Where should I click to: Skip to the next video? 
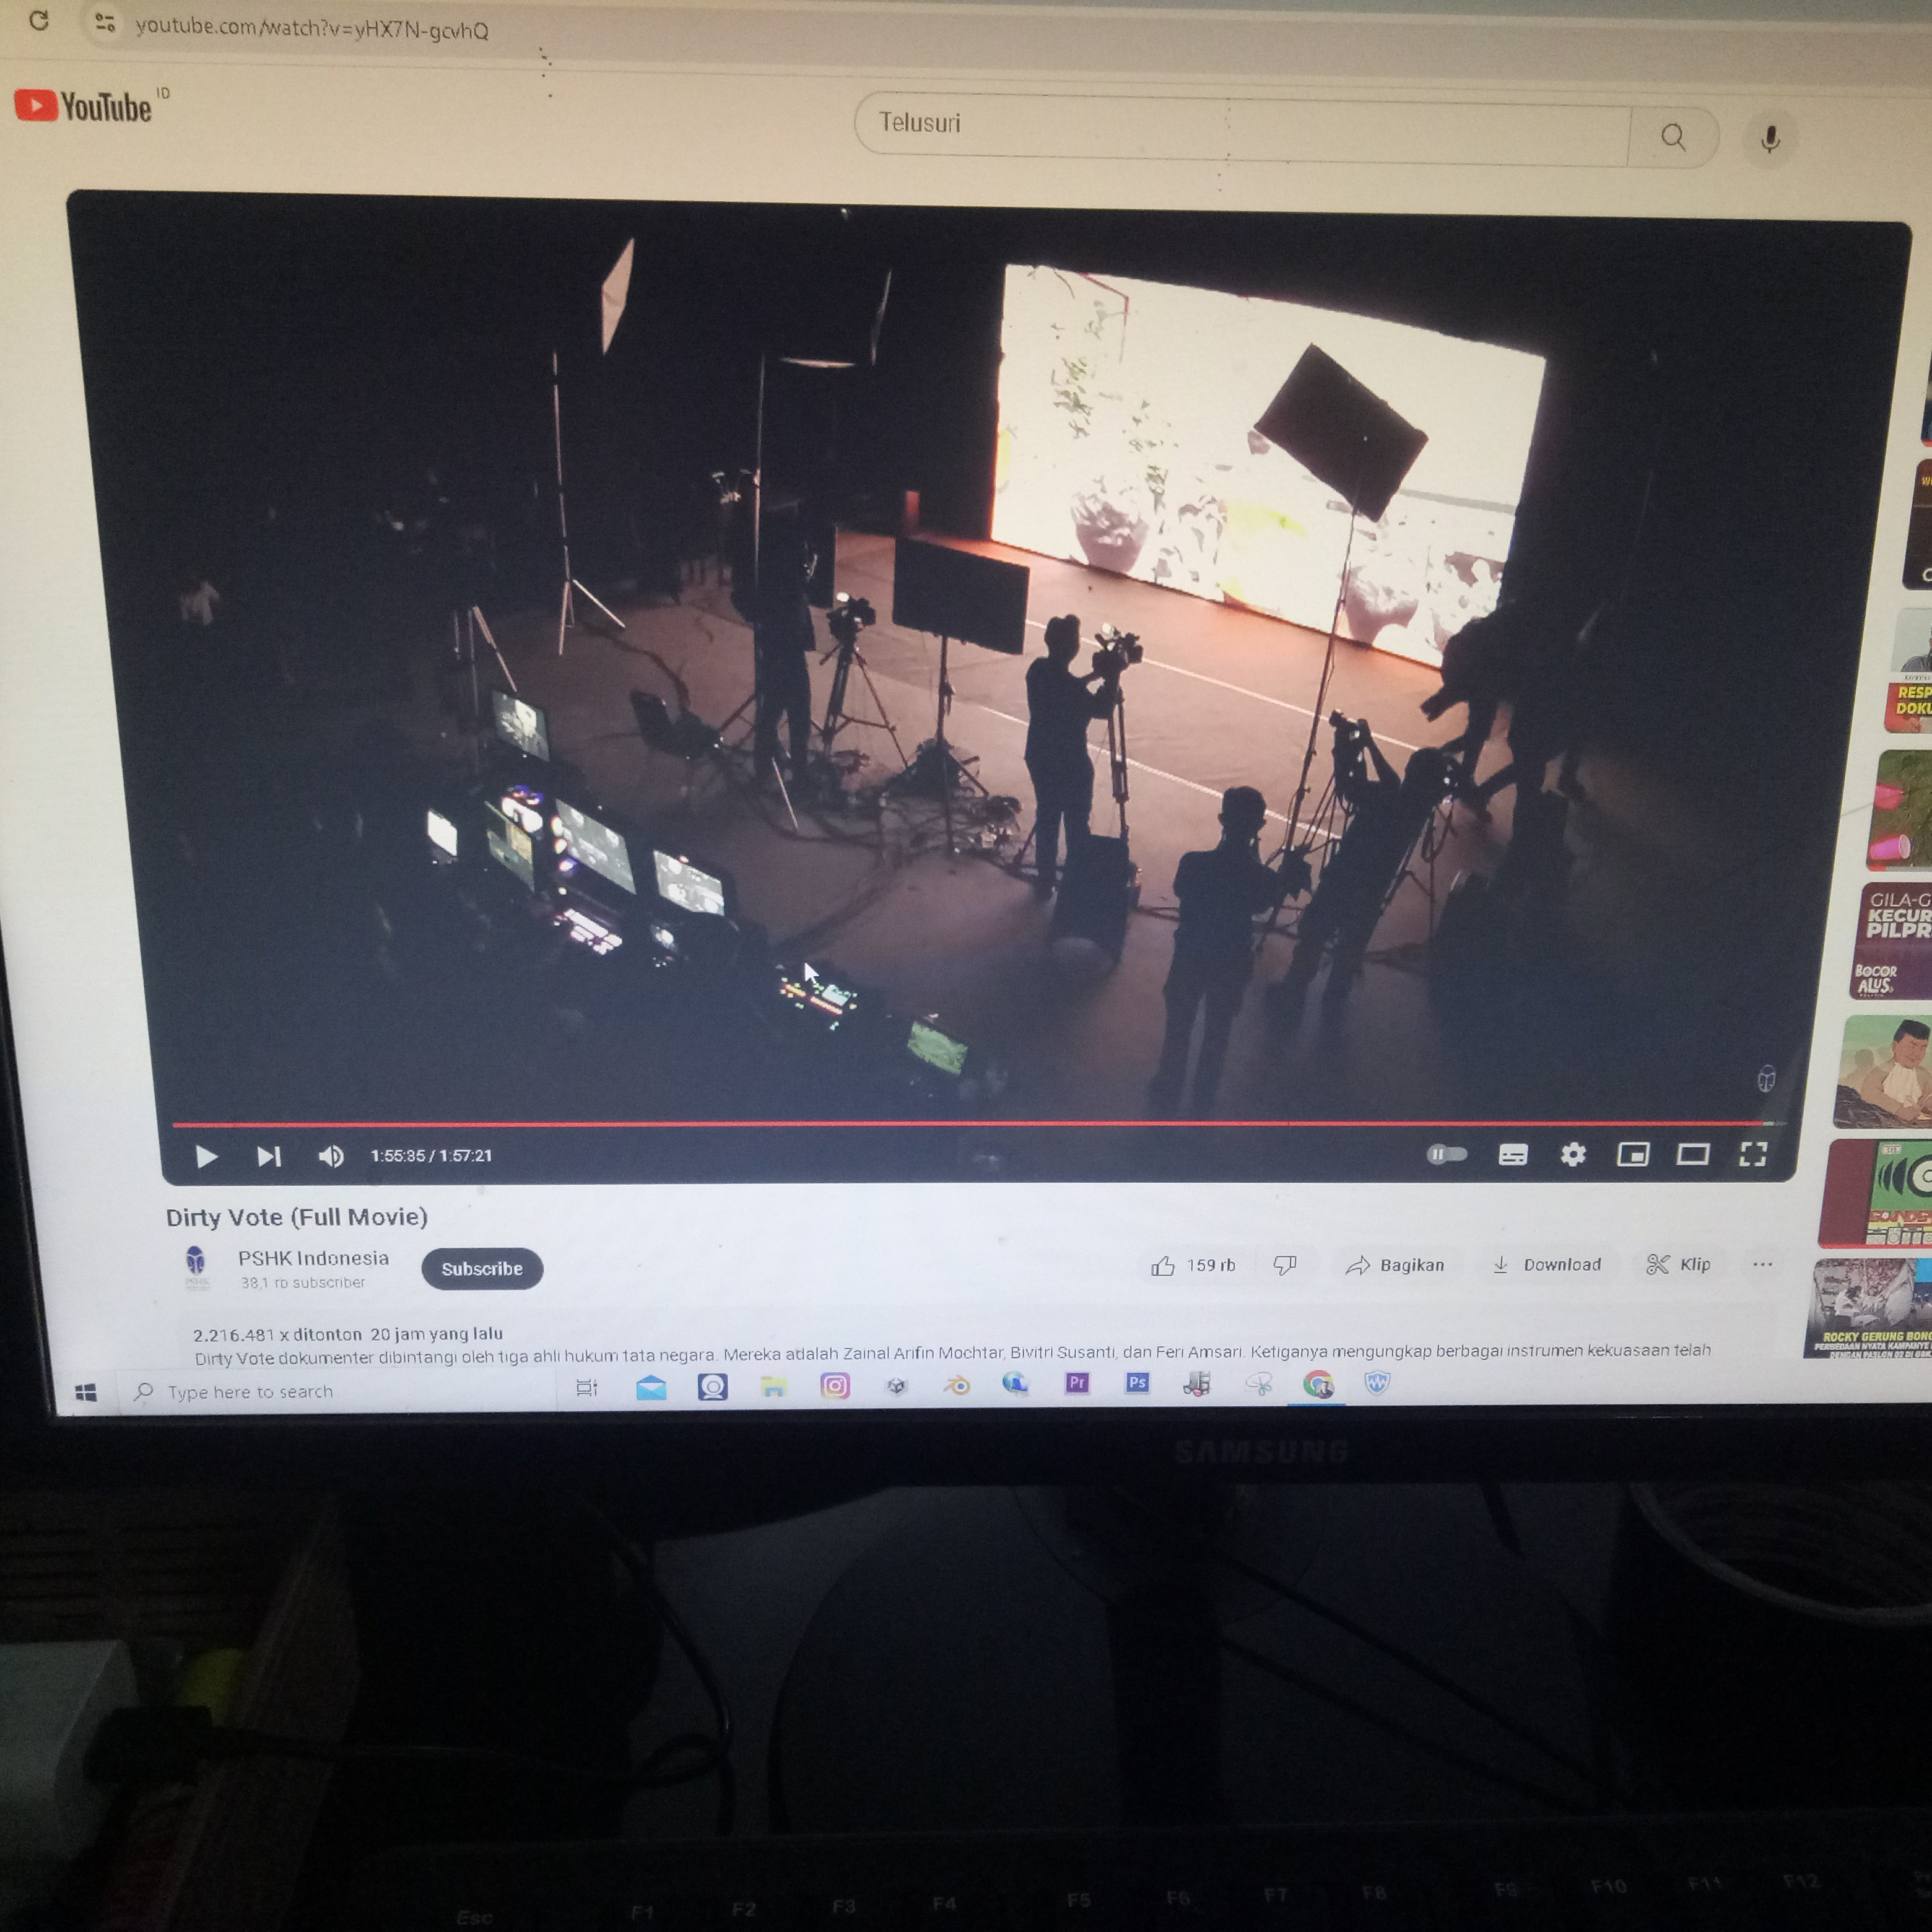pyautogui.click(x=268, y=1157)
